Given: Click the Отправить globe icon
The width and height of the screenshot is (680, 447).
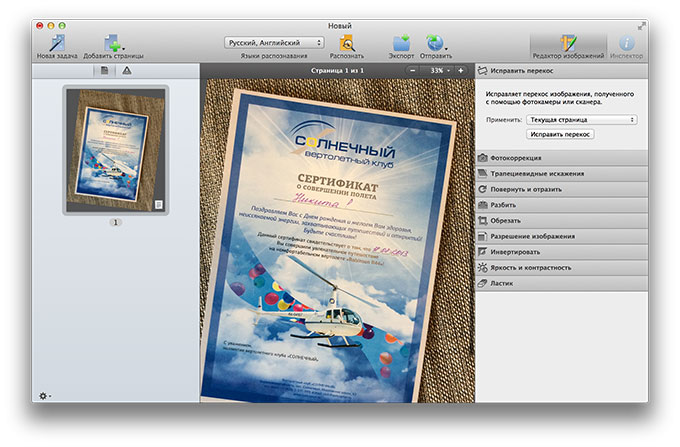Looking at the screenshot, I should (x=435, y=42).
